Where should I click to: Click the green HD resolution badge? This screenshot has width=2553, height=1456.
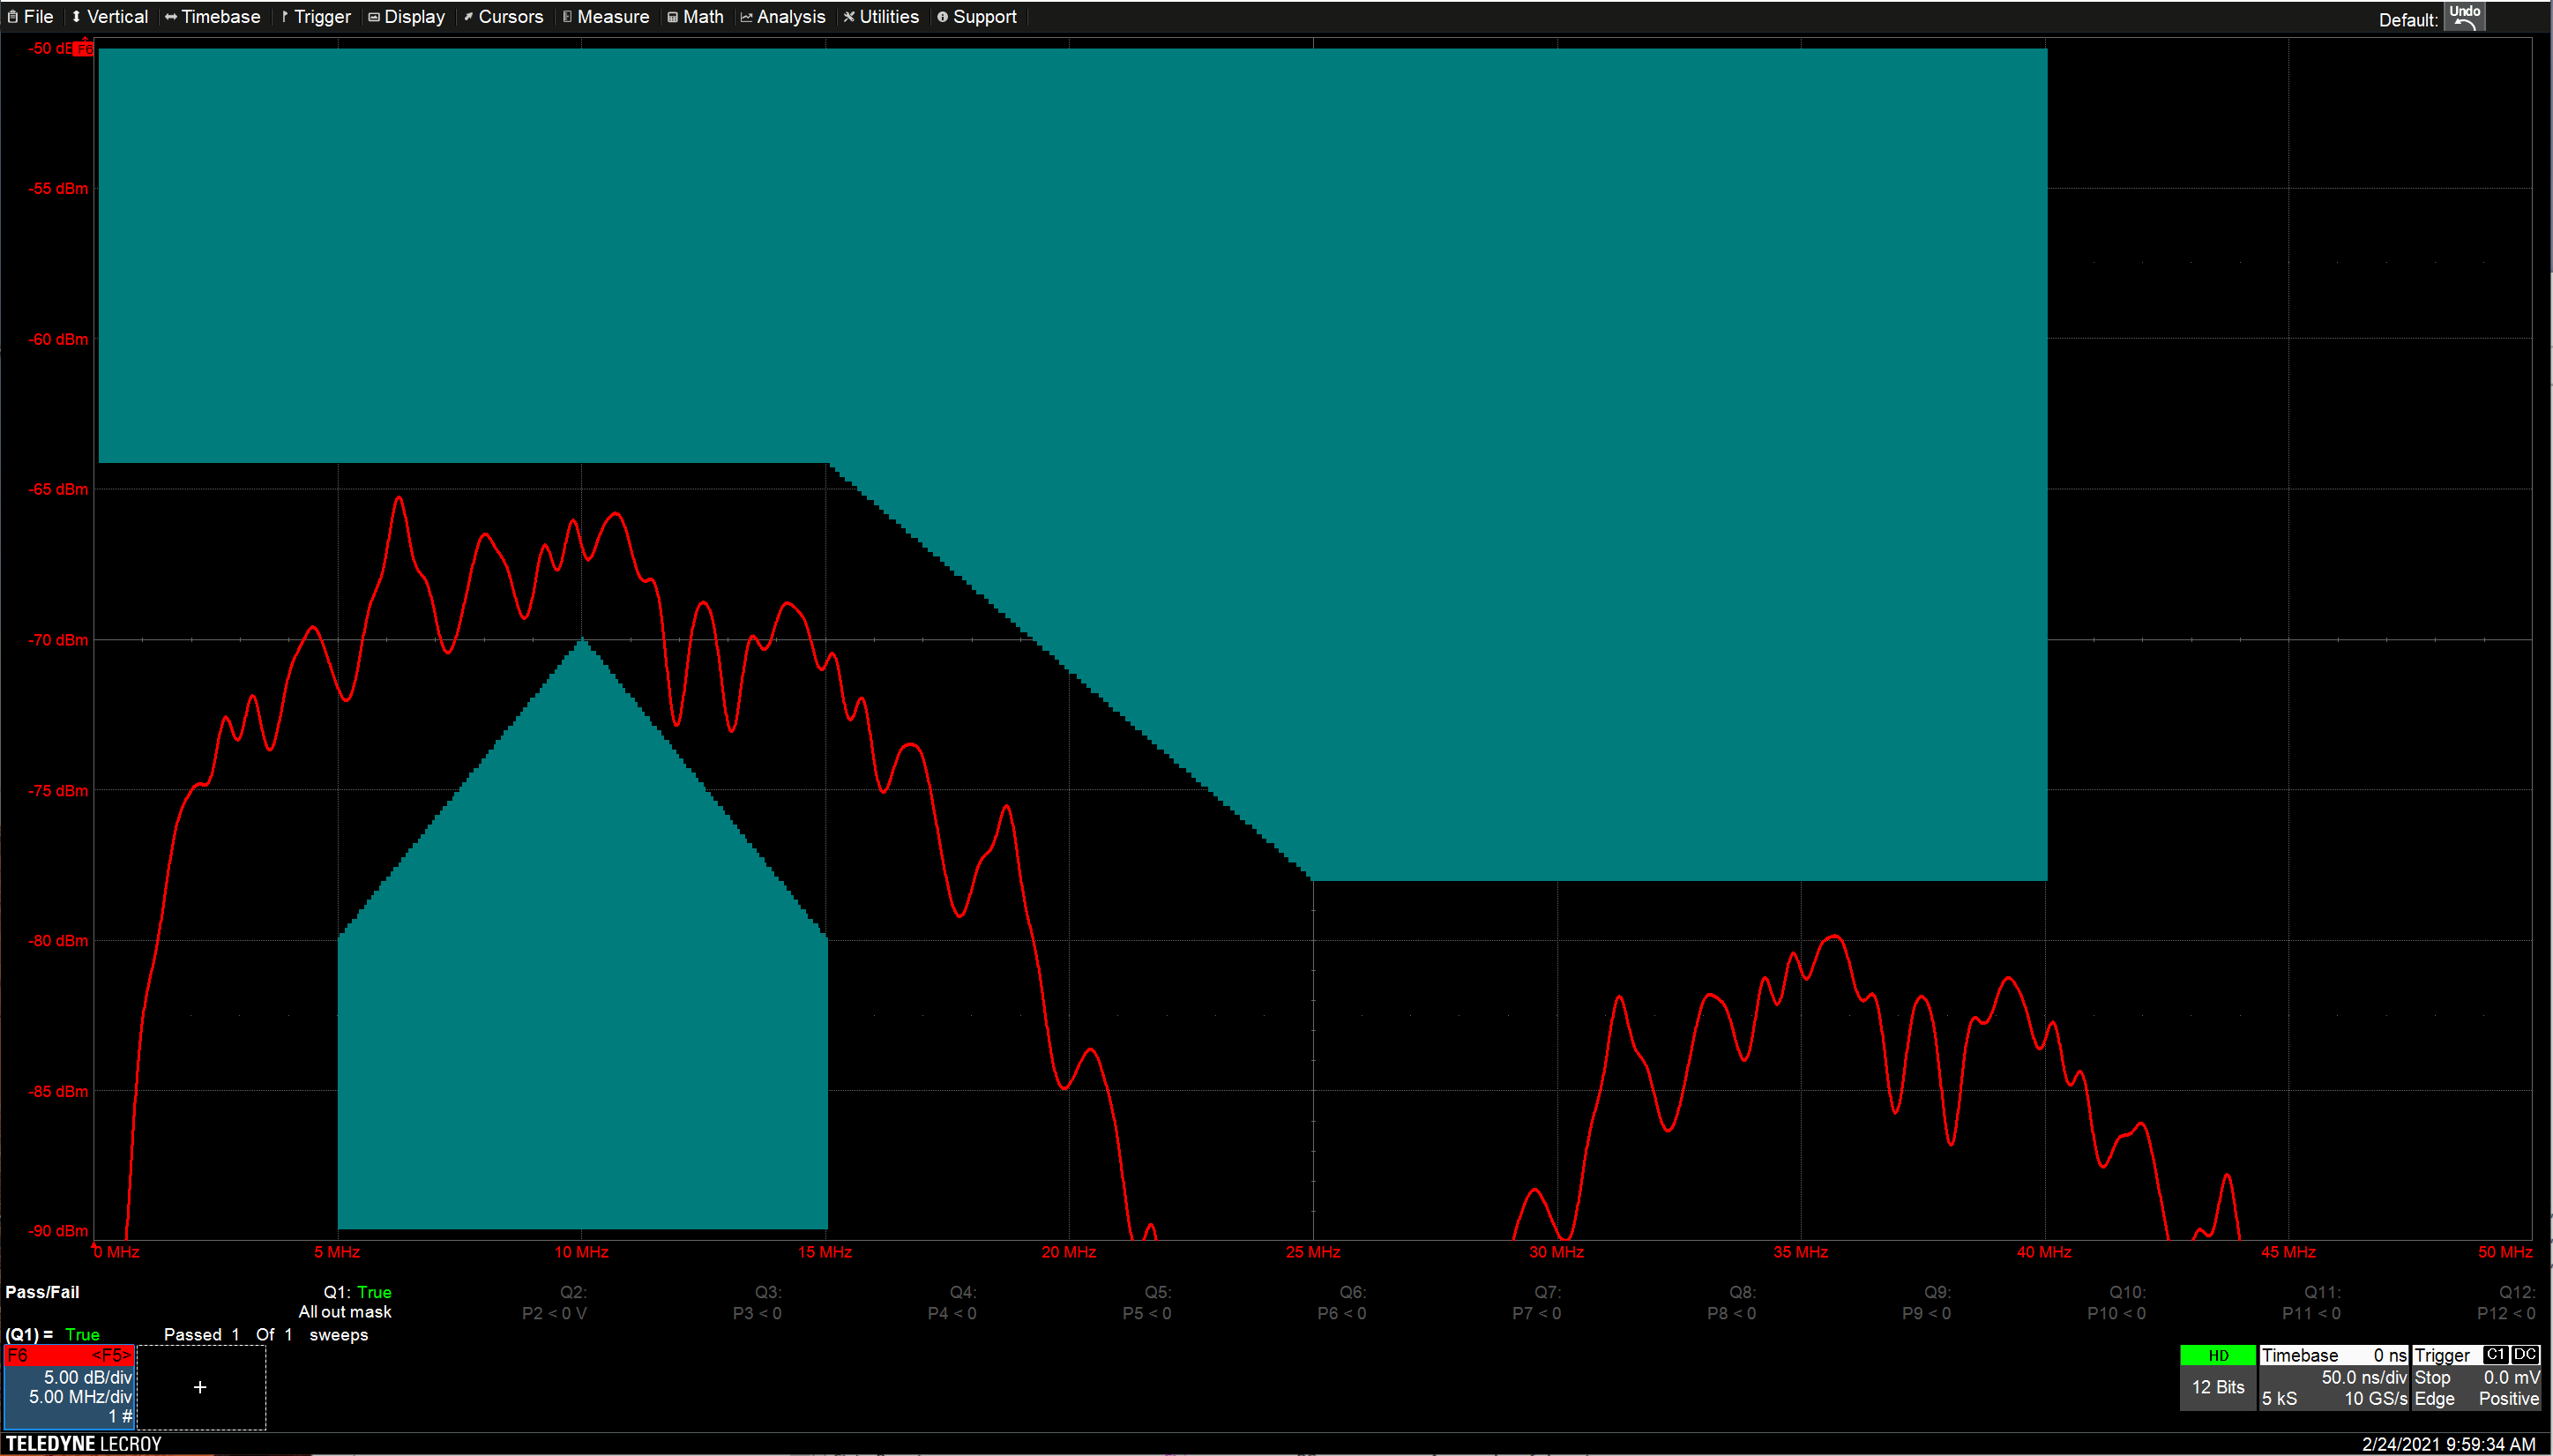[2217, 1355]
